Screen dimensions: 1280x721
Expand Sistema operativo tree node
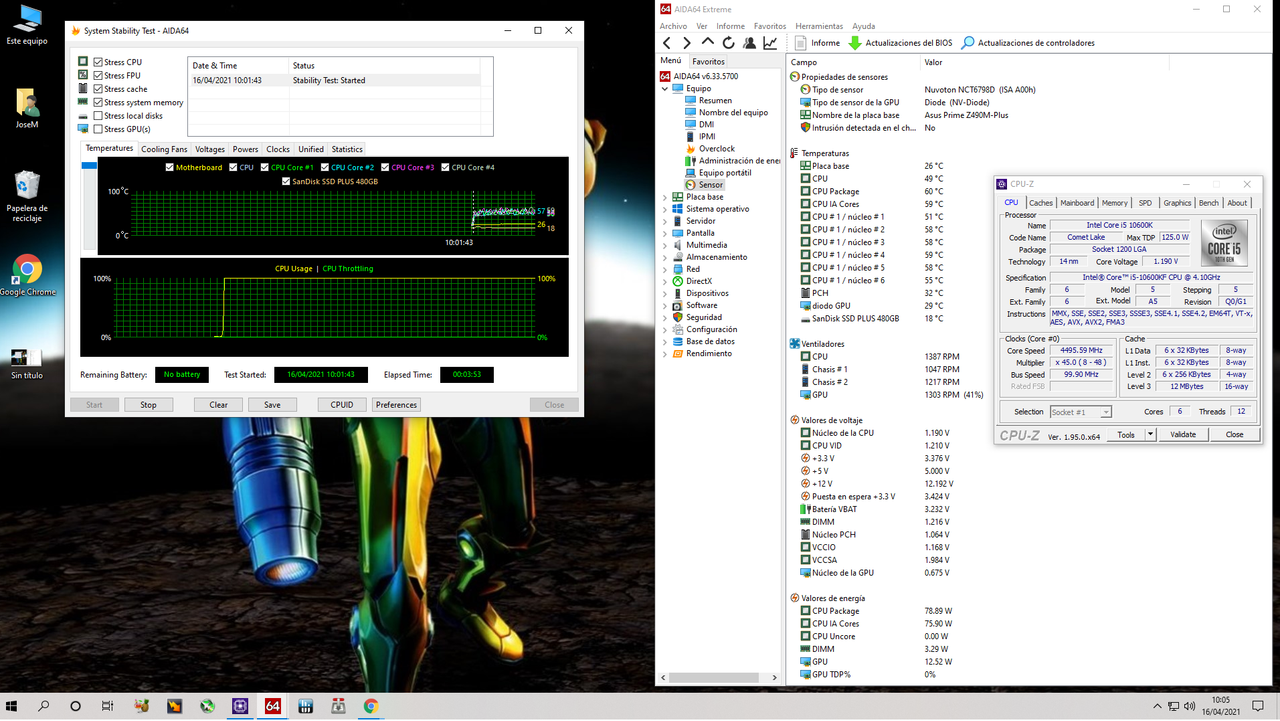(x=665, y=209)
